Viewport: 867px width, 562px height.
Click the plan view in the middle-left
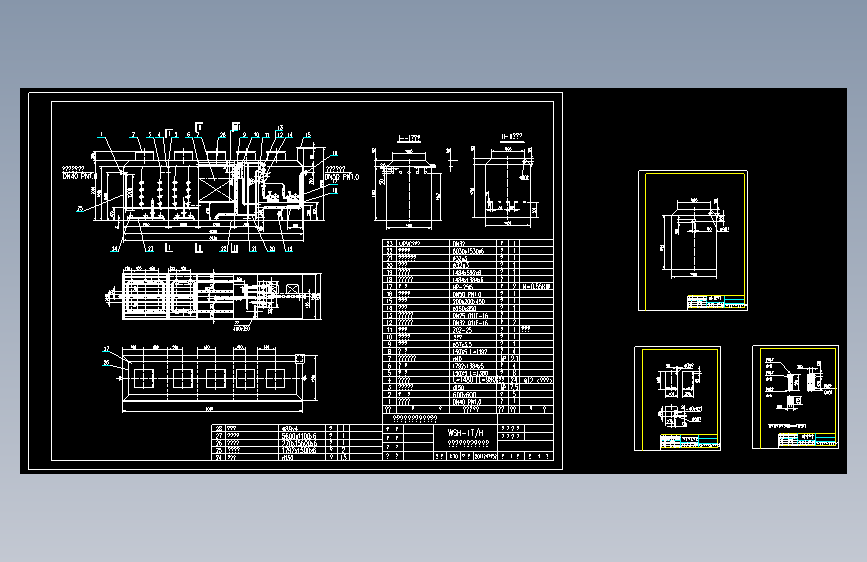pyautogui.click(x=215, y=295)
